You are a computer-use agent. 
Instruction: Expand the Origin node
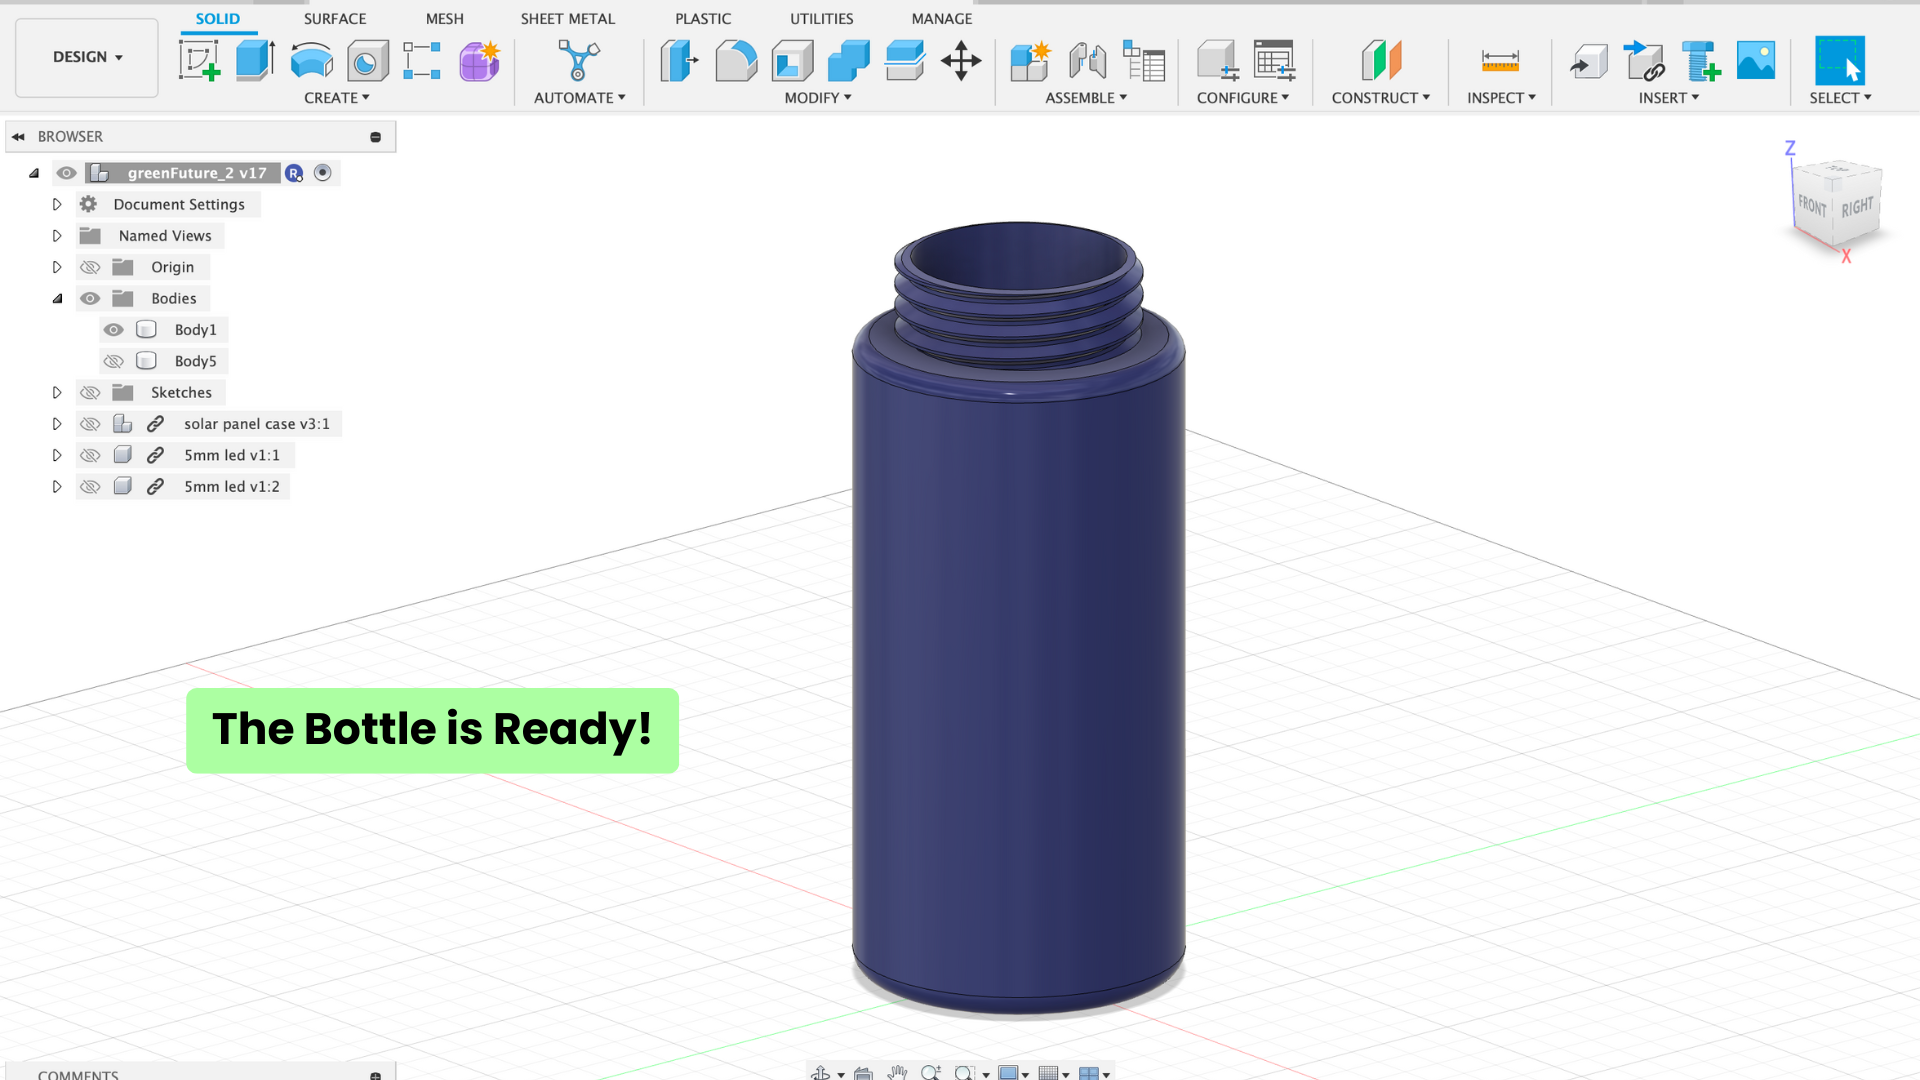coord(57,267)
